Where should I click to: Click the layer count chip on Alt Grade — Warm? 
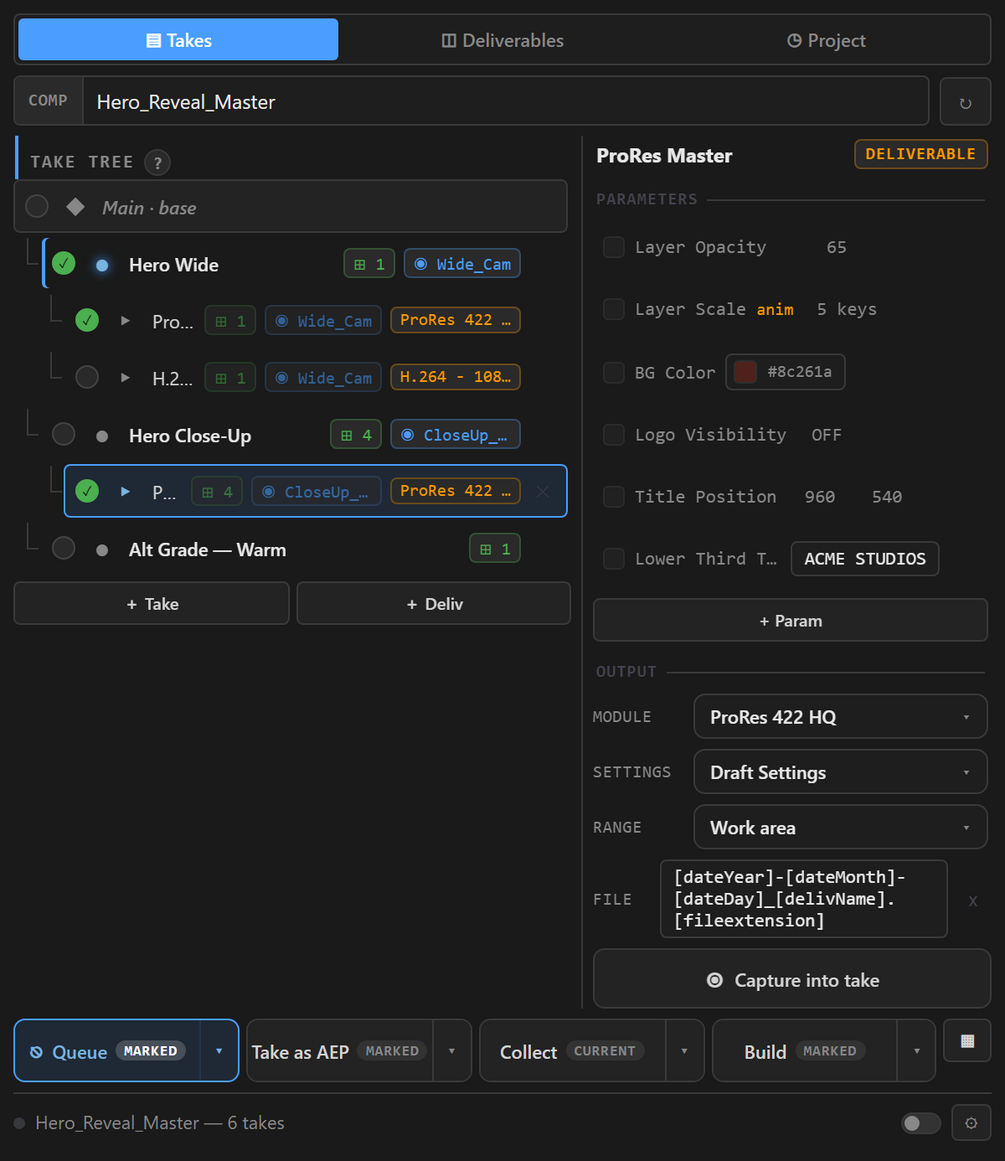click(495, 548)
